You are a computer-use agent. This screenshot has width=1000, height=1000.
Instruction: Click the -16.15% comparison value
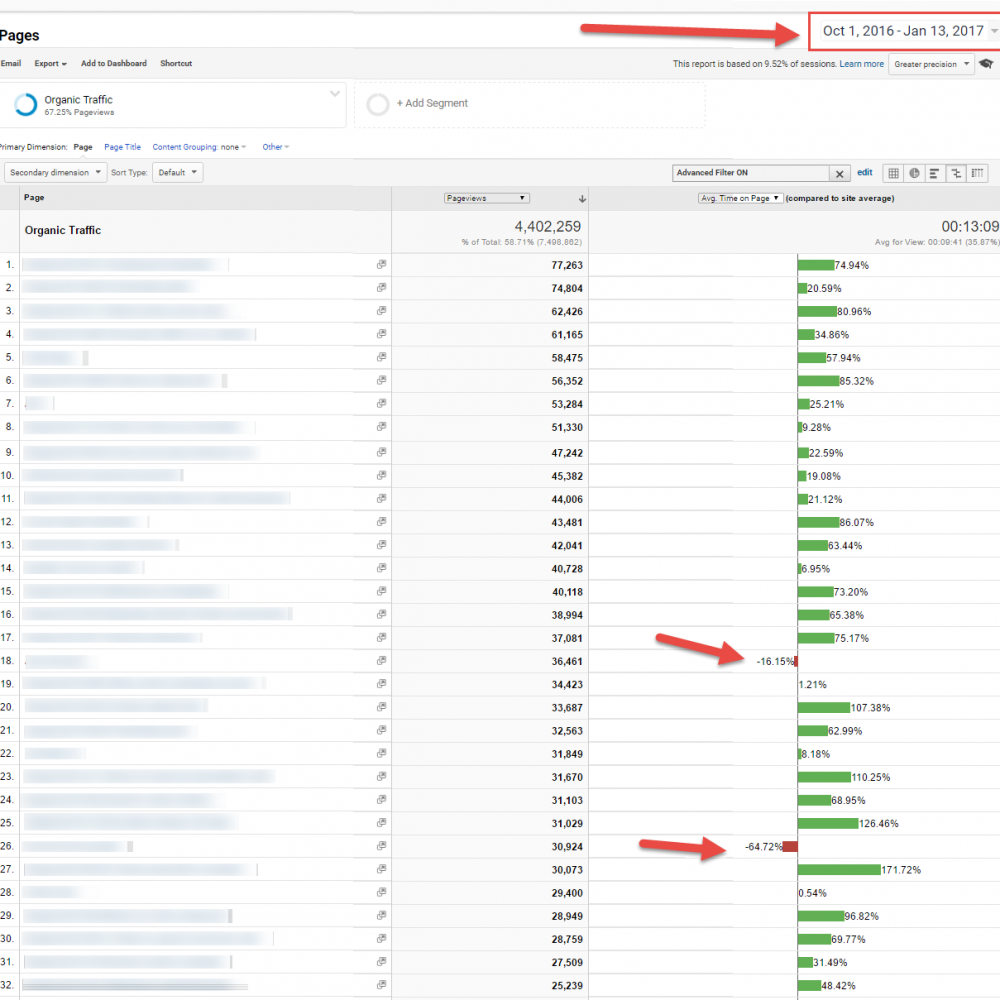pyautogui.click(x=776, y=661)
